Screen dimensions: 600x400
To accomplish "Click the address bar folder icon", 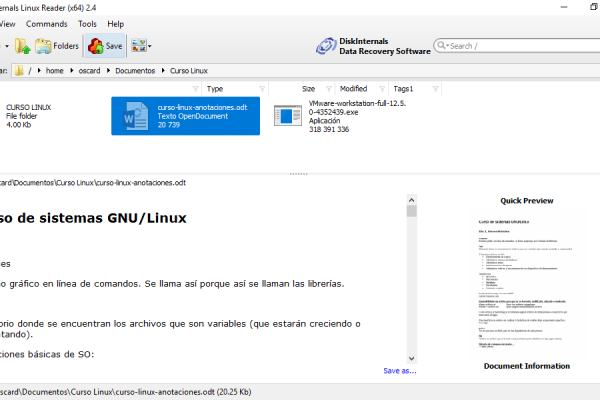I will click(x=19, y=71).
